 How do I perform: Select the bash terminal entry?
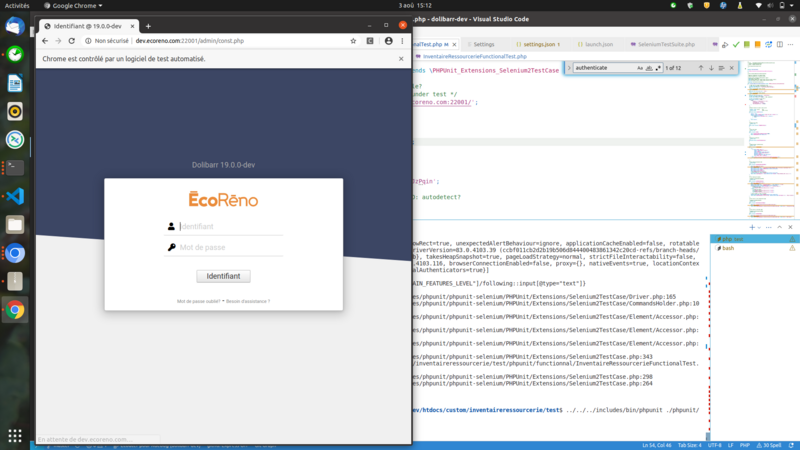pos(754,248)
